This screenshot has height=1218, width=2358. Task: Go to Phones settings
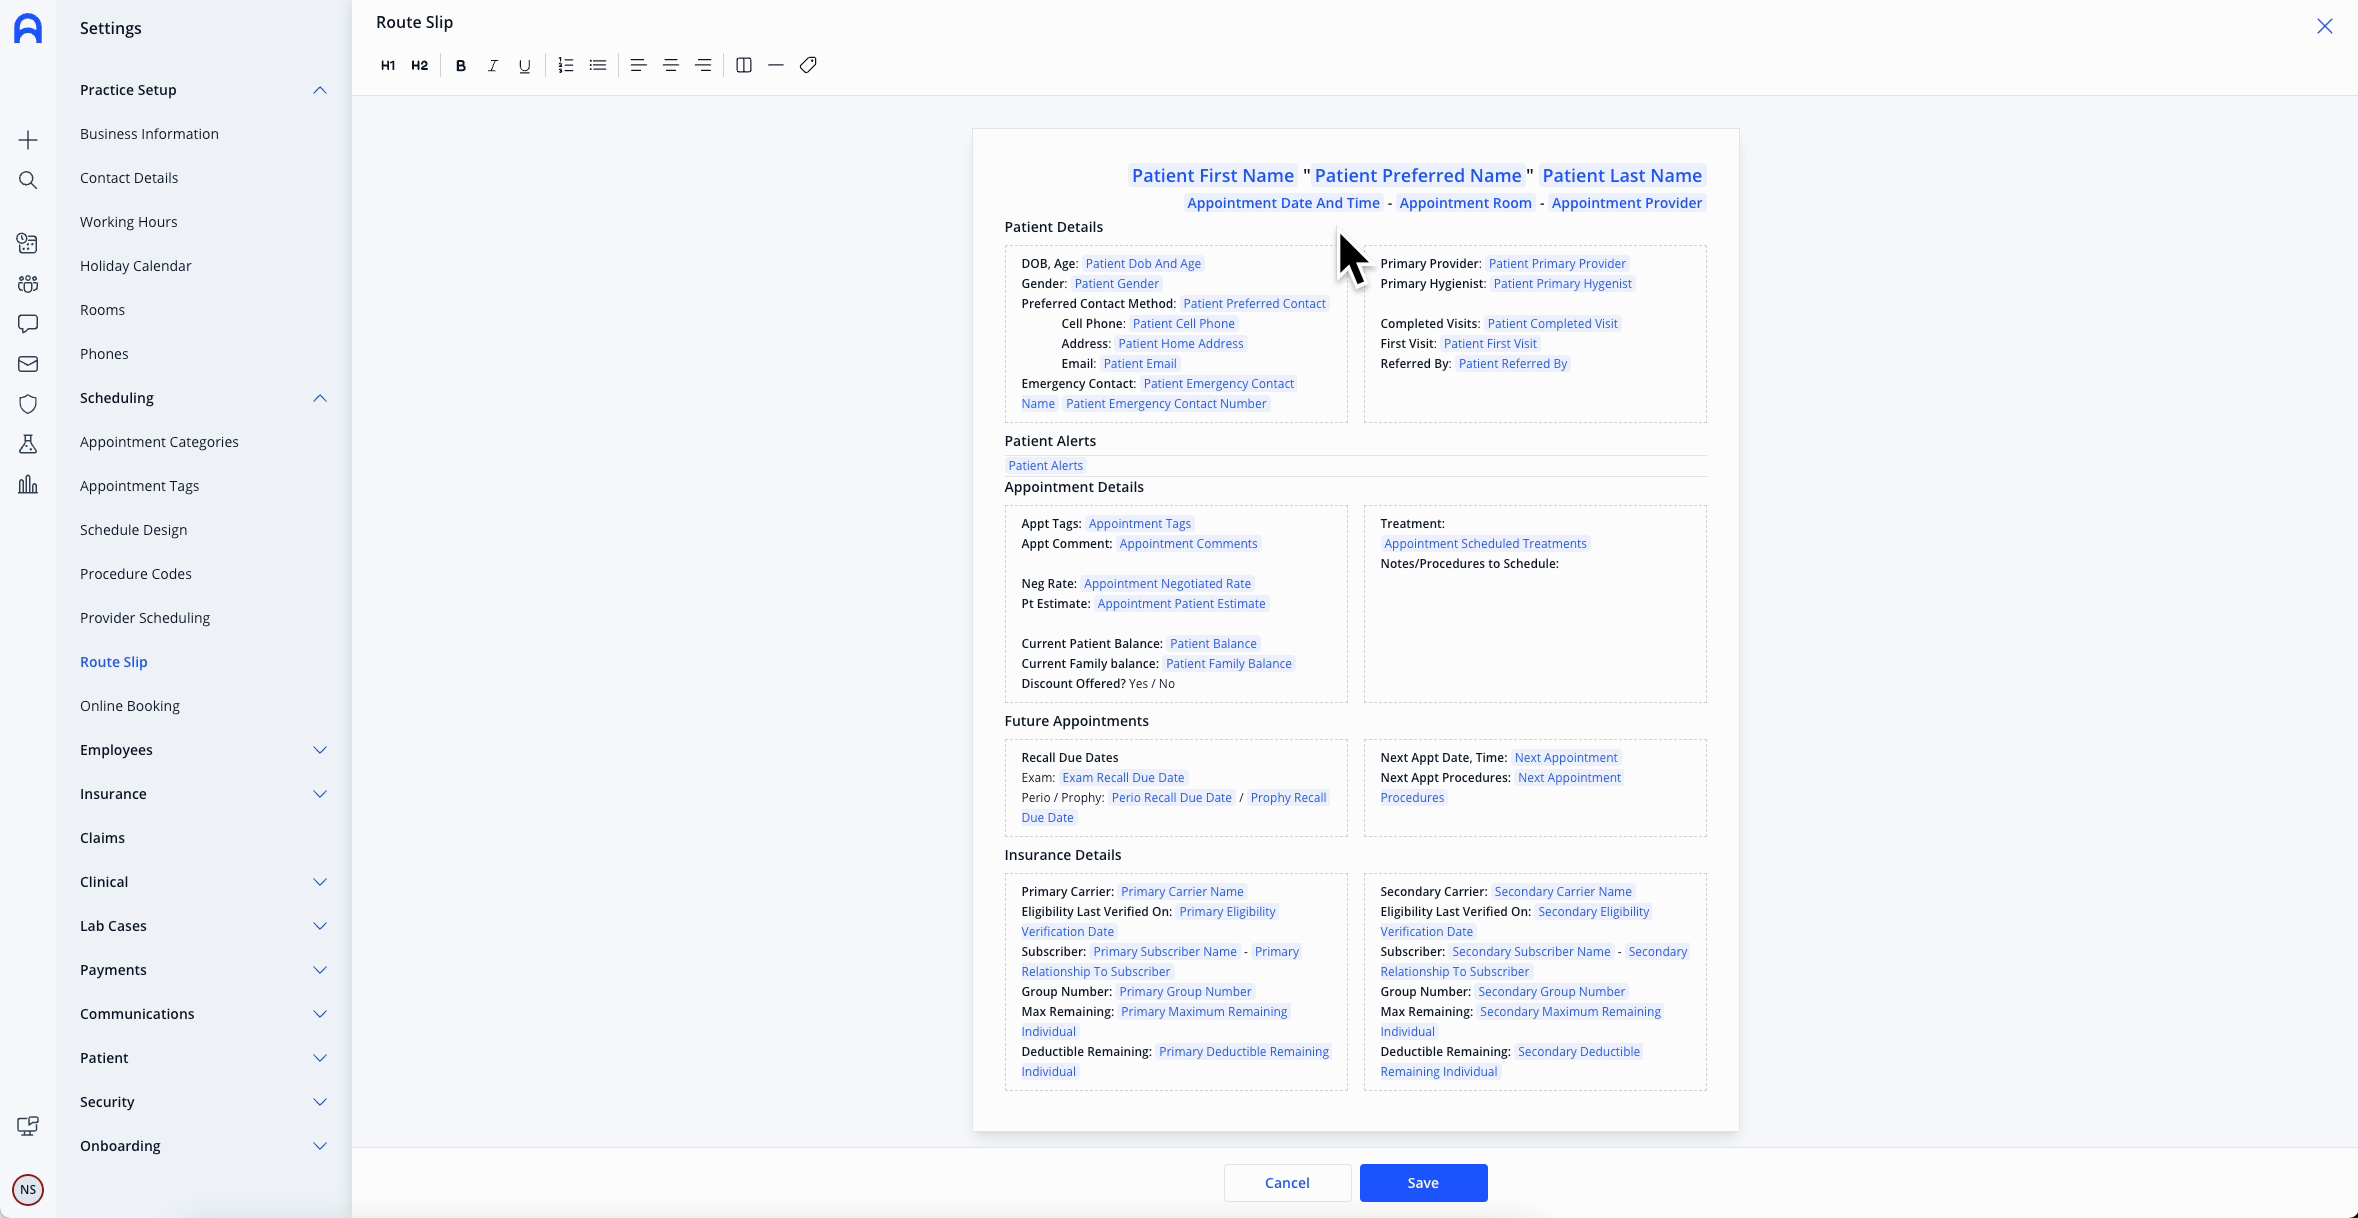point(104,354)
